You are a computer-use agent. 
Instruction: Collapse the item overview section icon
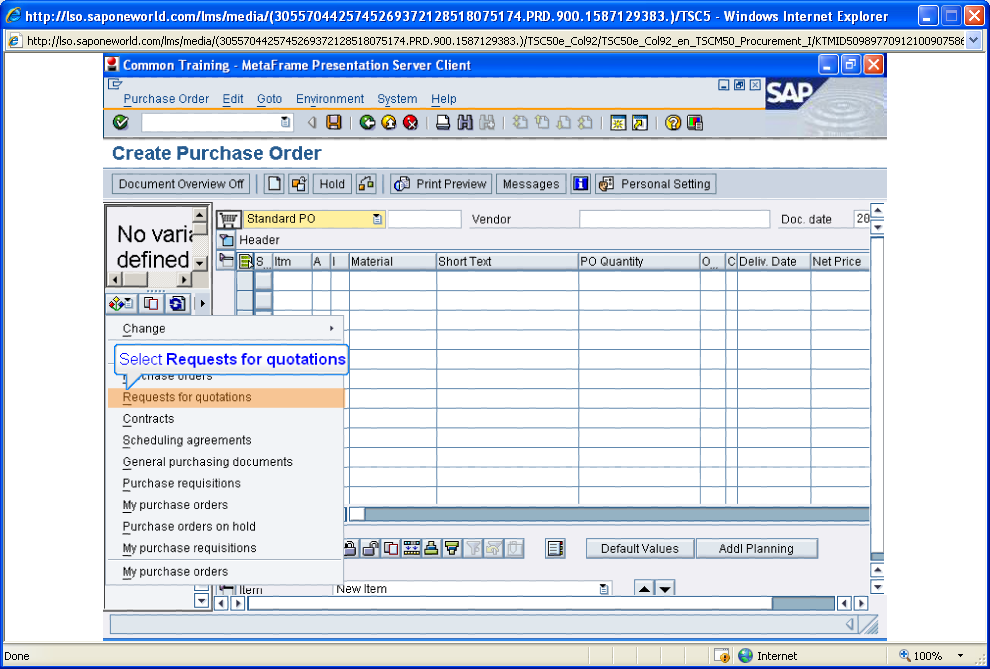click(225, 259)
